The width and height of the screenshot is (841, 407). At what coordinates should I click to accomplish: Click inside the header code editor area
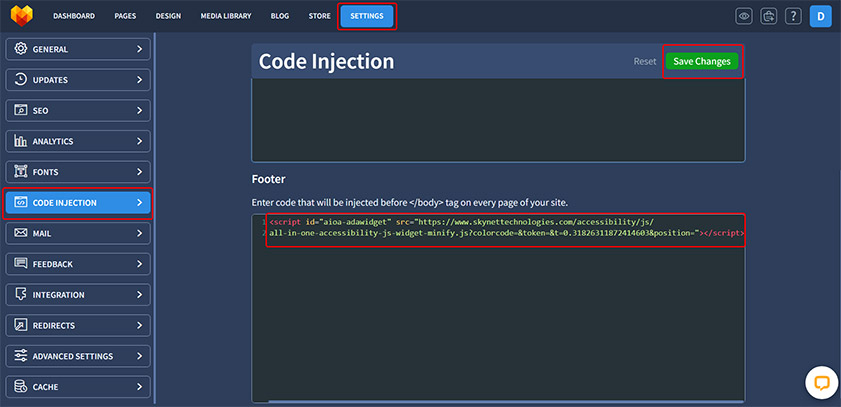pyautogui.click(x=498, y=120)
